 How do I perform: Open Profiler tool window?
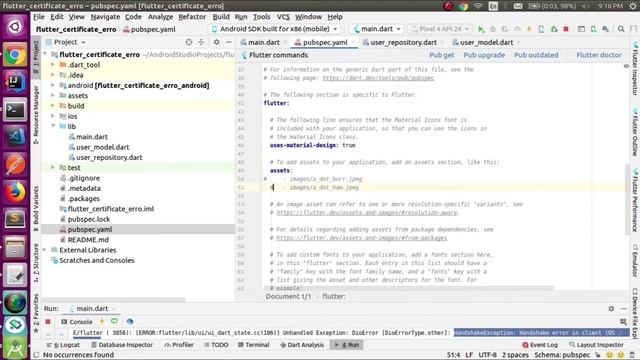click(x=179, y=345)
